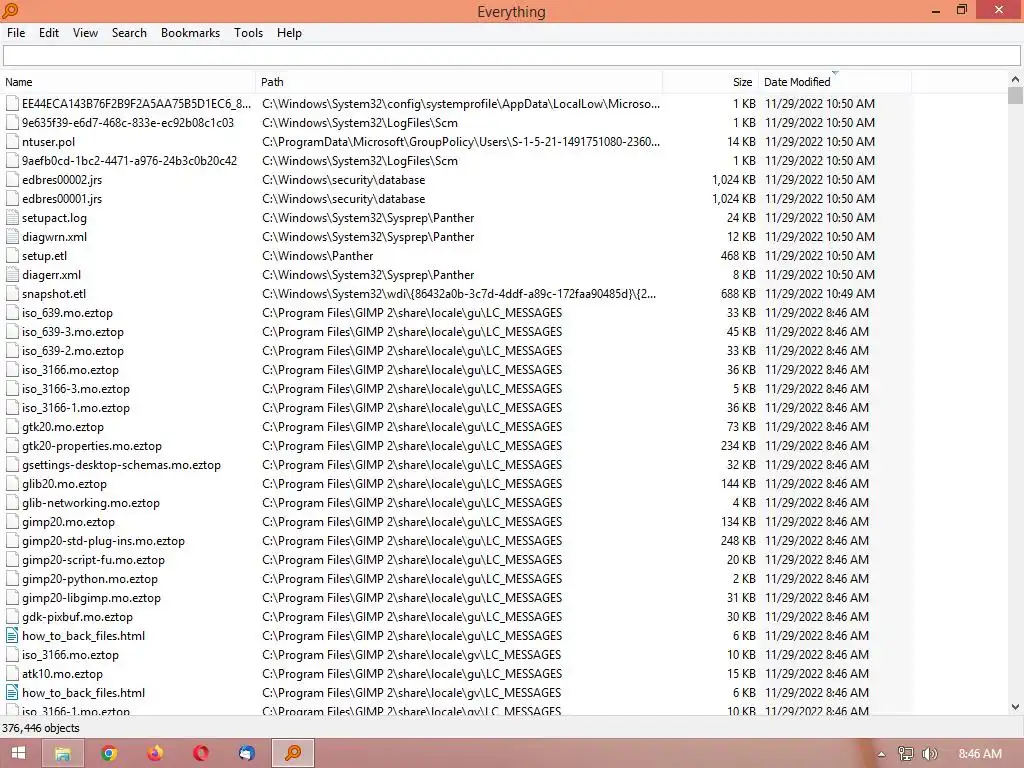This screenshot has height=768, width=1024.
Task: Select file glib-networking.mo.eztop
Action: [91, 503]
